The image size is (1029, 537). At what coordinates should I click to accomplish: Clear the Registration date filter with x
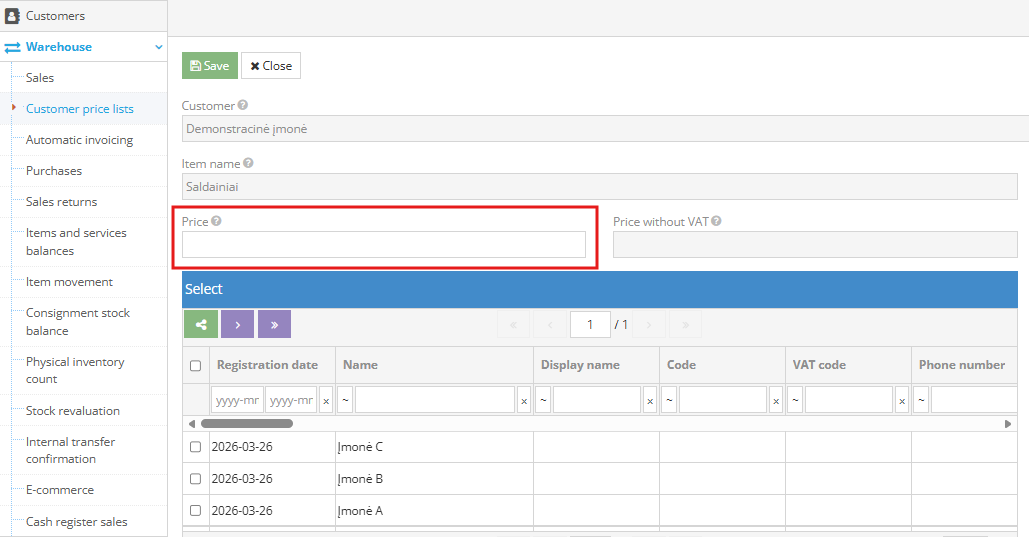click(x=326, y=401)
